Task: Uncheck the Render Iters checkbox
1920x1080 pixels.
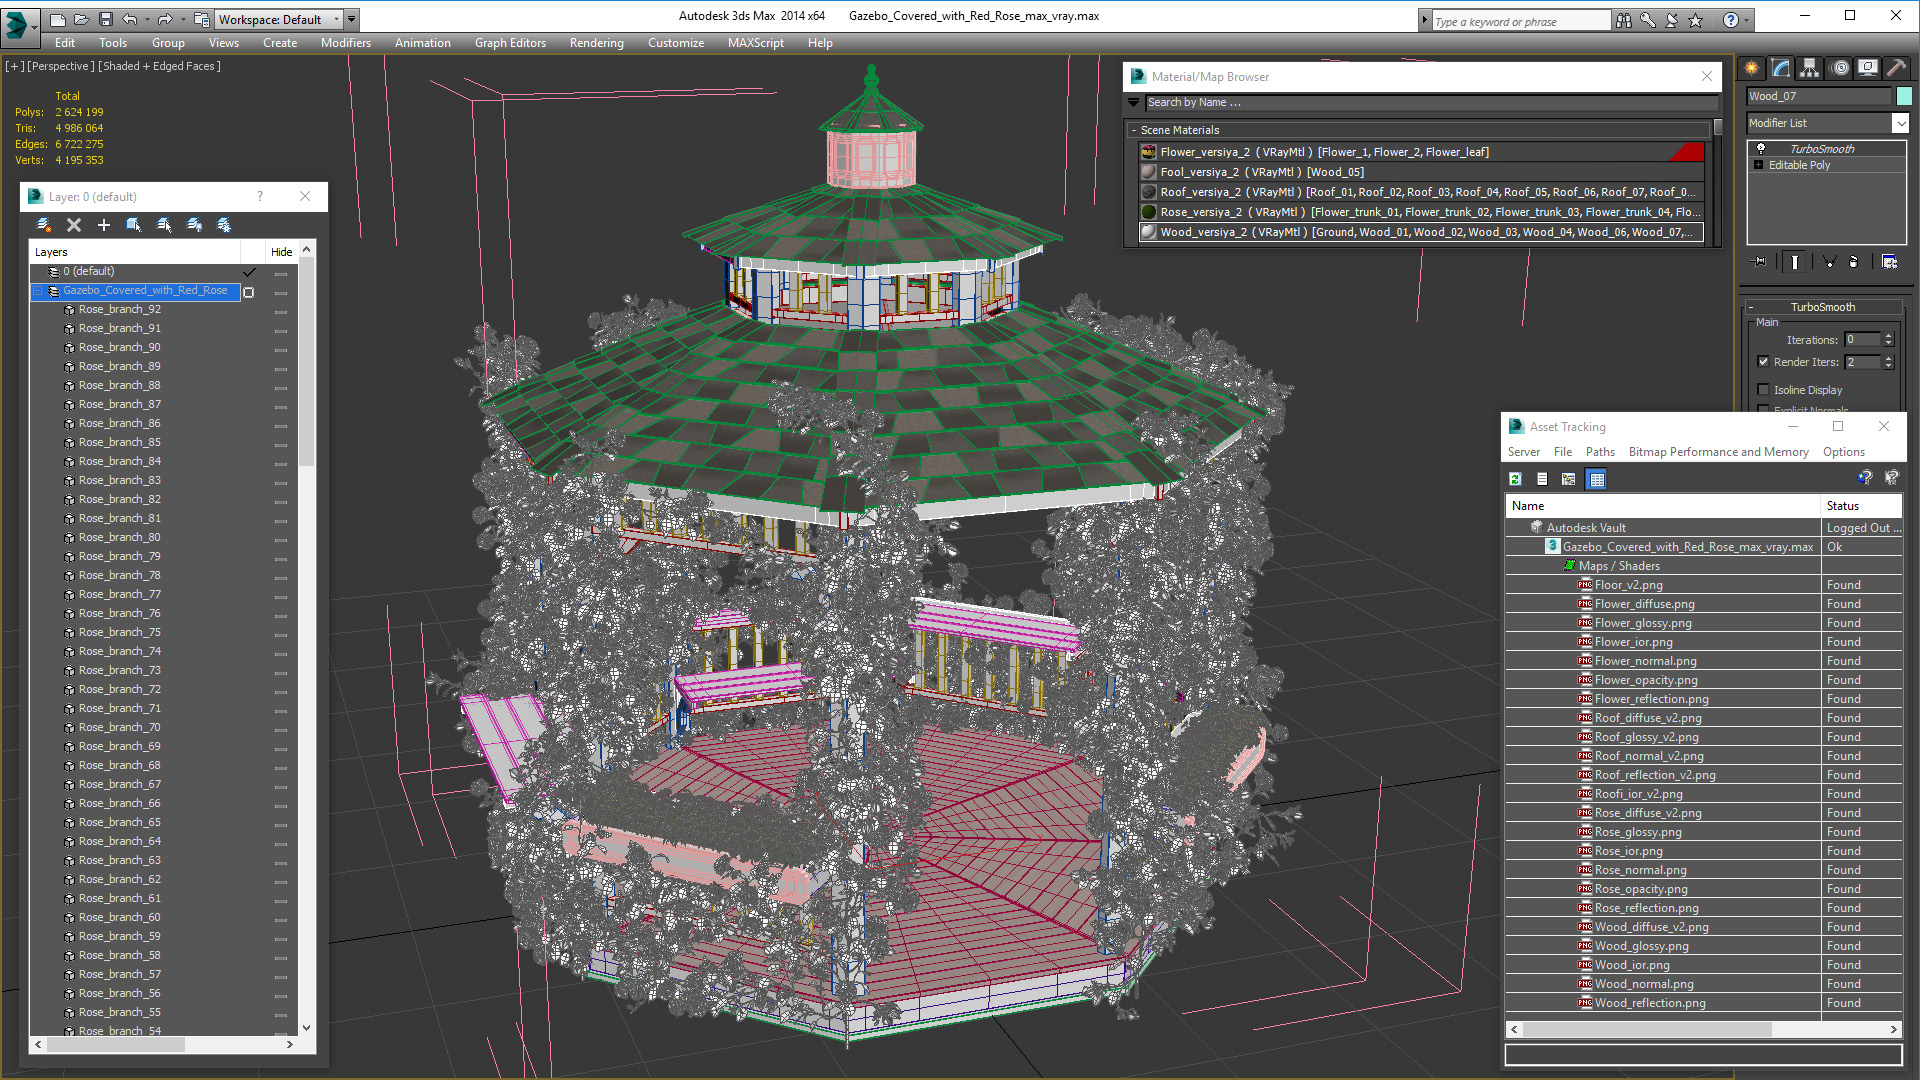Action: pos(1764,362)
